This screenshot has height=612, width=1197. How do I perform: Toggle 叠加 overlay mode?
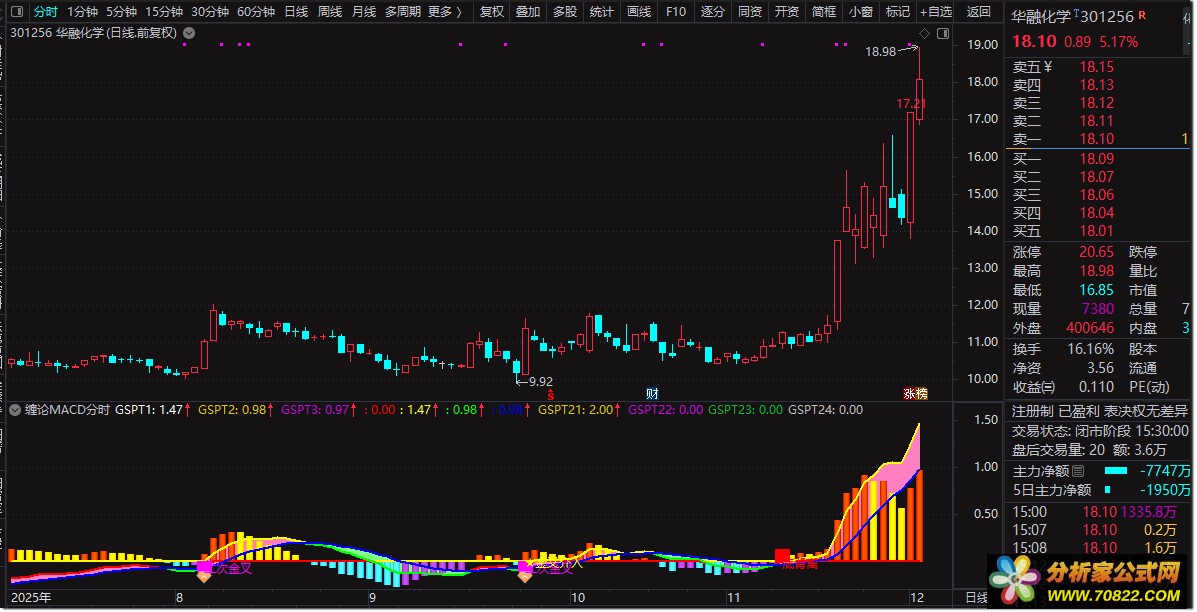528,11
